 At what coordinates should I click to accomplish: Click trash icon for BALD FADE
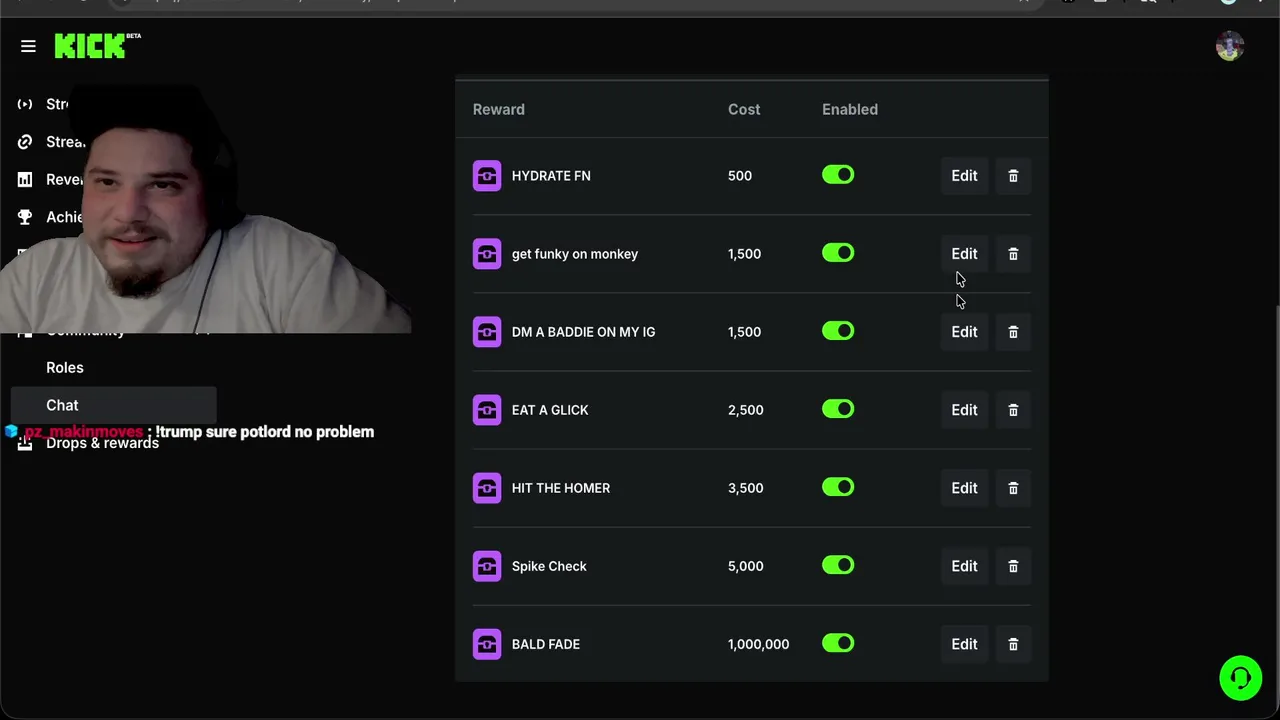pos(1013,644)
